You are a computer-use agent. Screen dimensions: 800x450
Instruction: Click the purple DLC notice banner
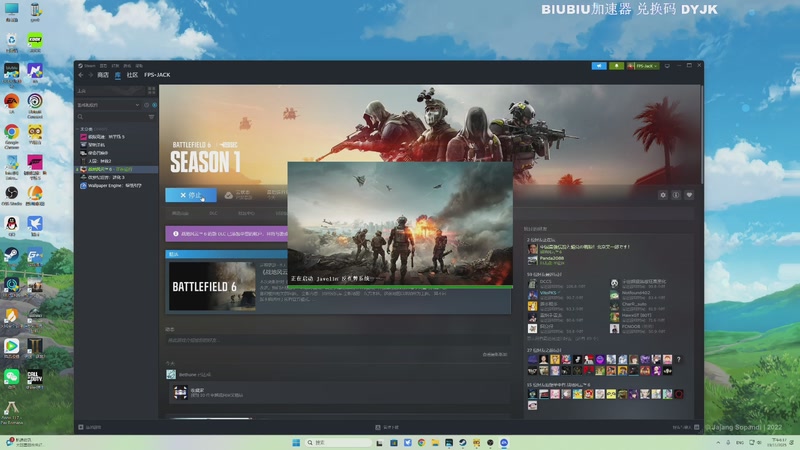(x=227, y=234)
